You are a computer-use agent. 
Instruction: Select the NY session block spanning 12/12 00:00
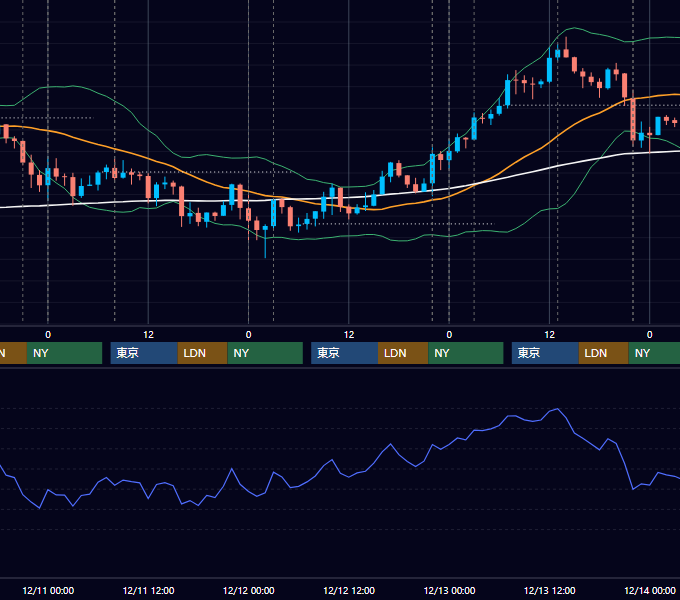(265, 353)
